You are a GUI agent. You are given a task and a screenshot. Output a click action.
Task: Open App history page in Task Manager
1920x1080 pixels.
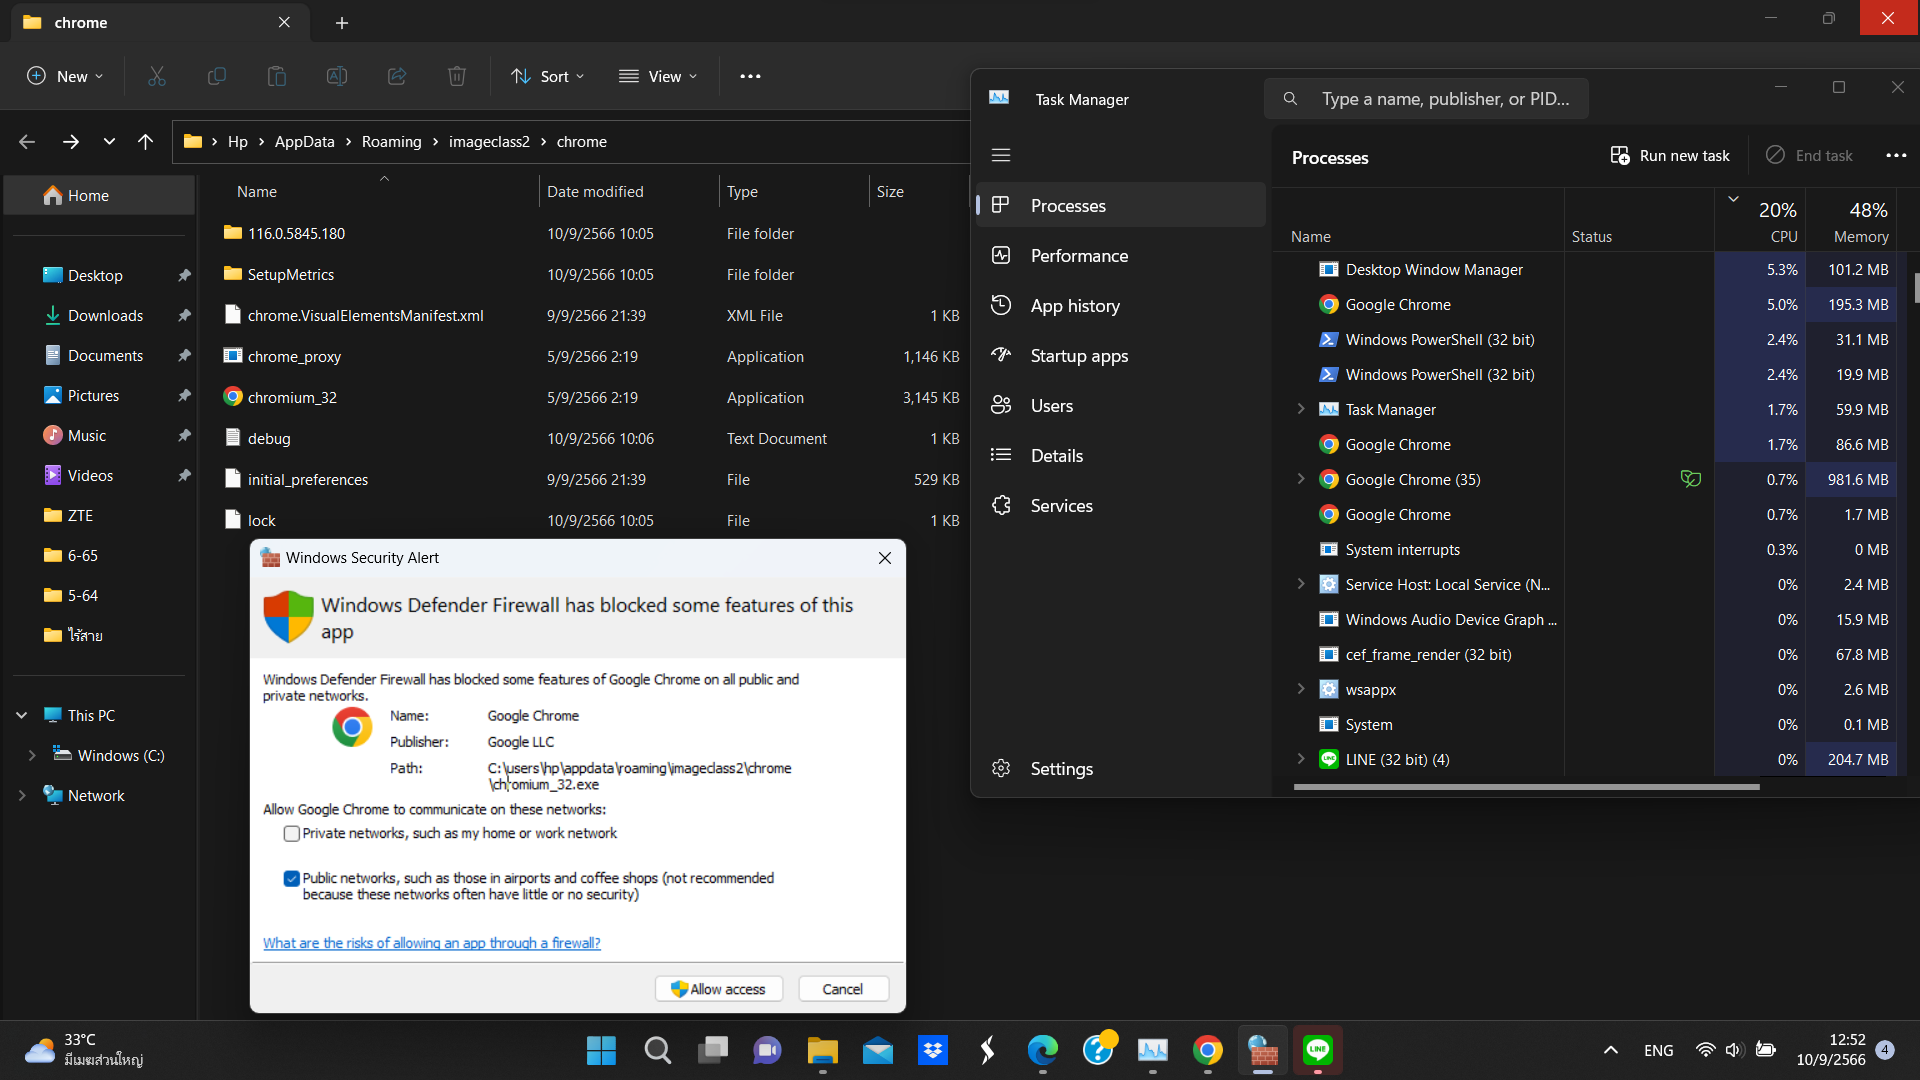click(1121, 306)
